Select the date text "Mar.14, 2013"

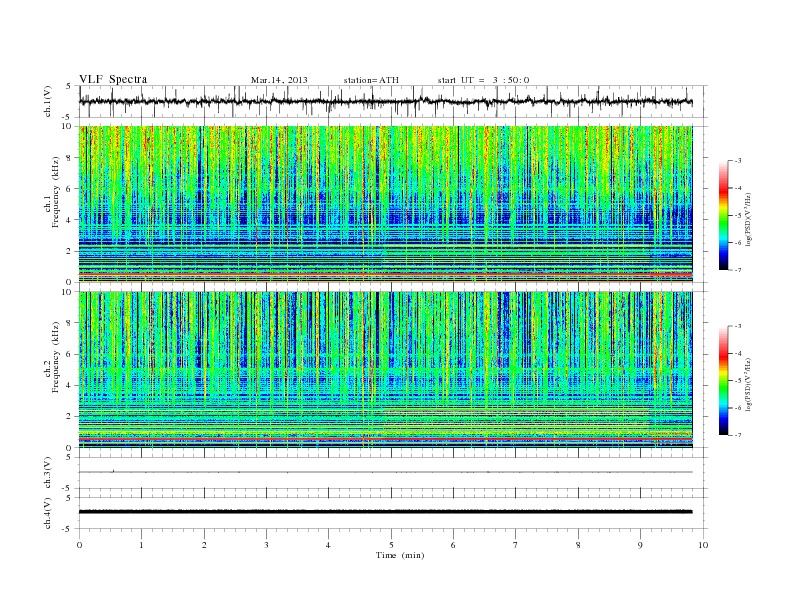point(279,80)
